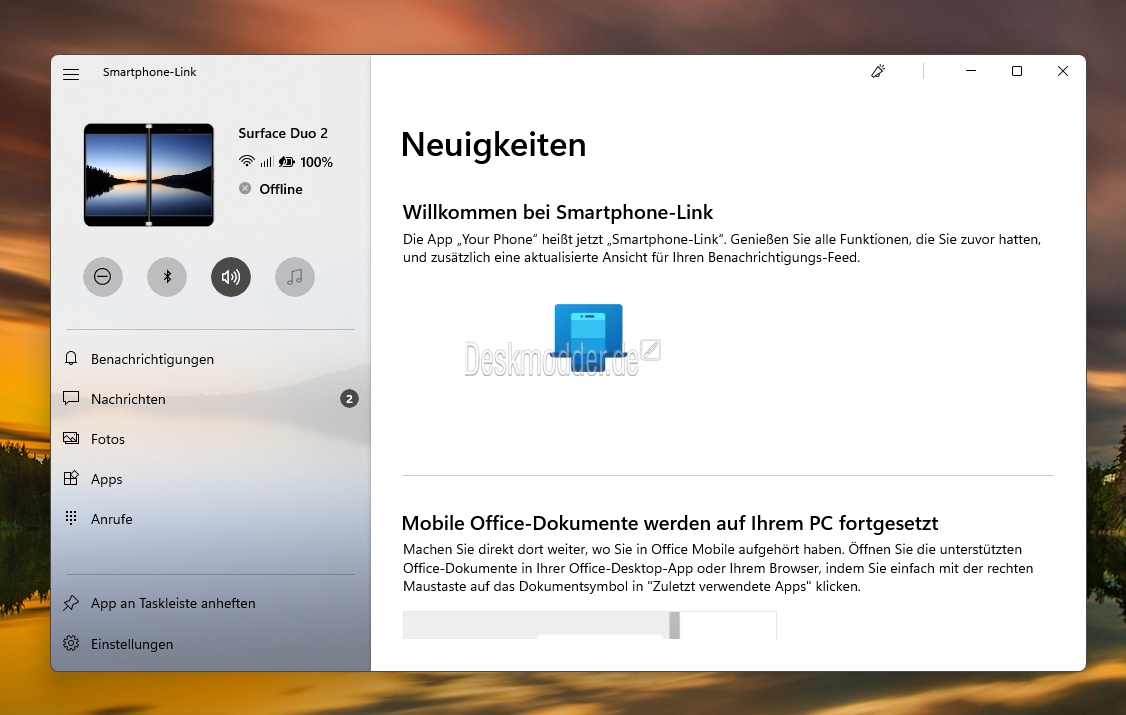Click the party popper Neuigkeiten icon
Viewport: 1126px width, 715px height.
878,71
